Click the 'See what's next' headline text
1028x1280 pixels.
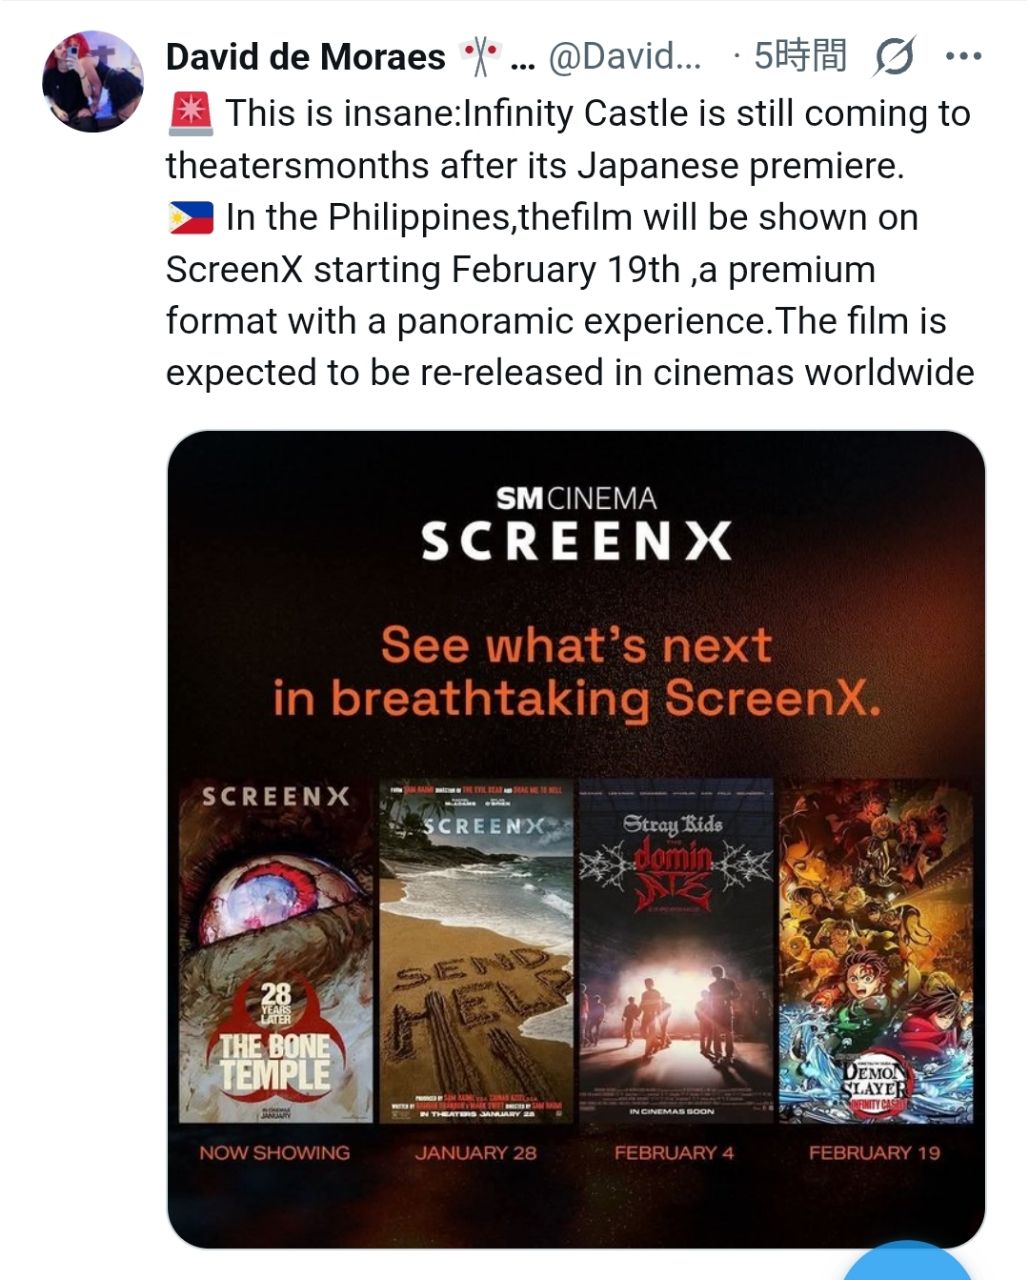[x=576, y=645]
